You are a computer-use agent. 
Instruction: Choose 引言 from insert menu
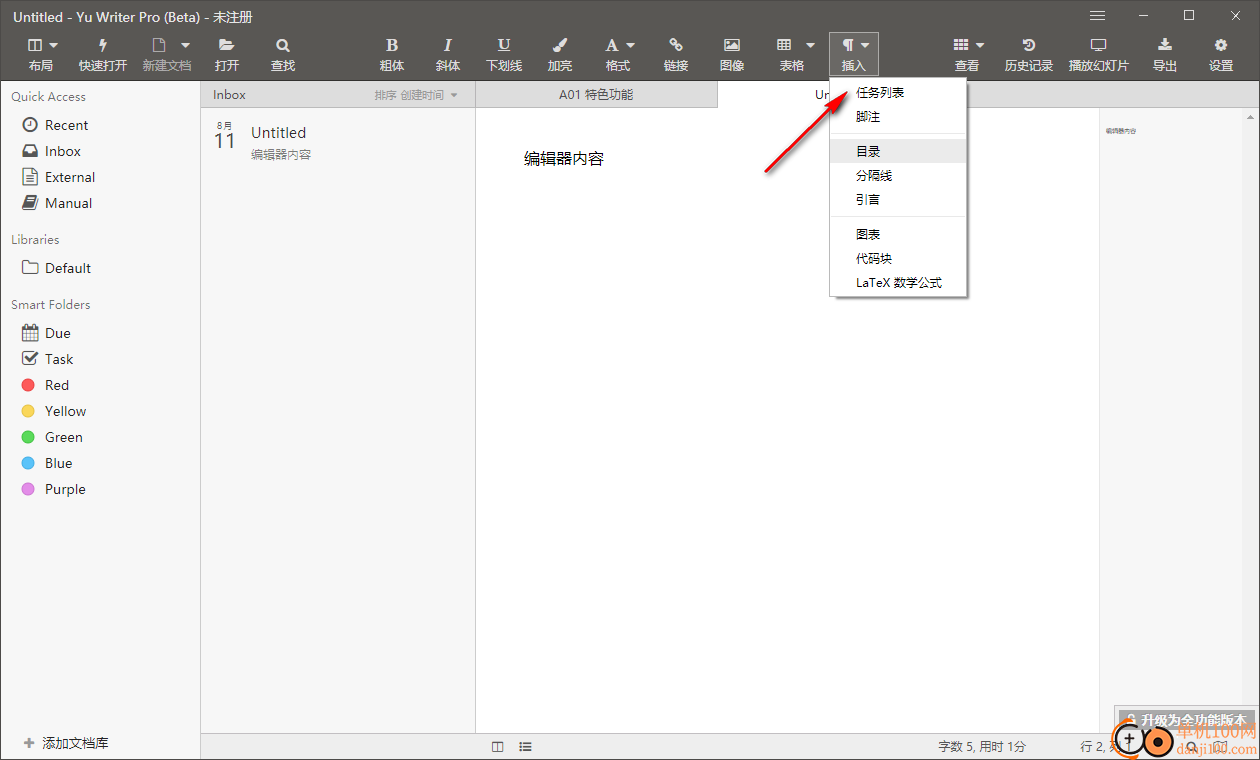898,199
